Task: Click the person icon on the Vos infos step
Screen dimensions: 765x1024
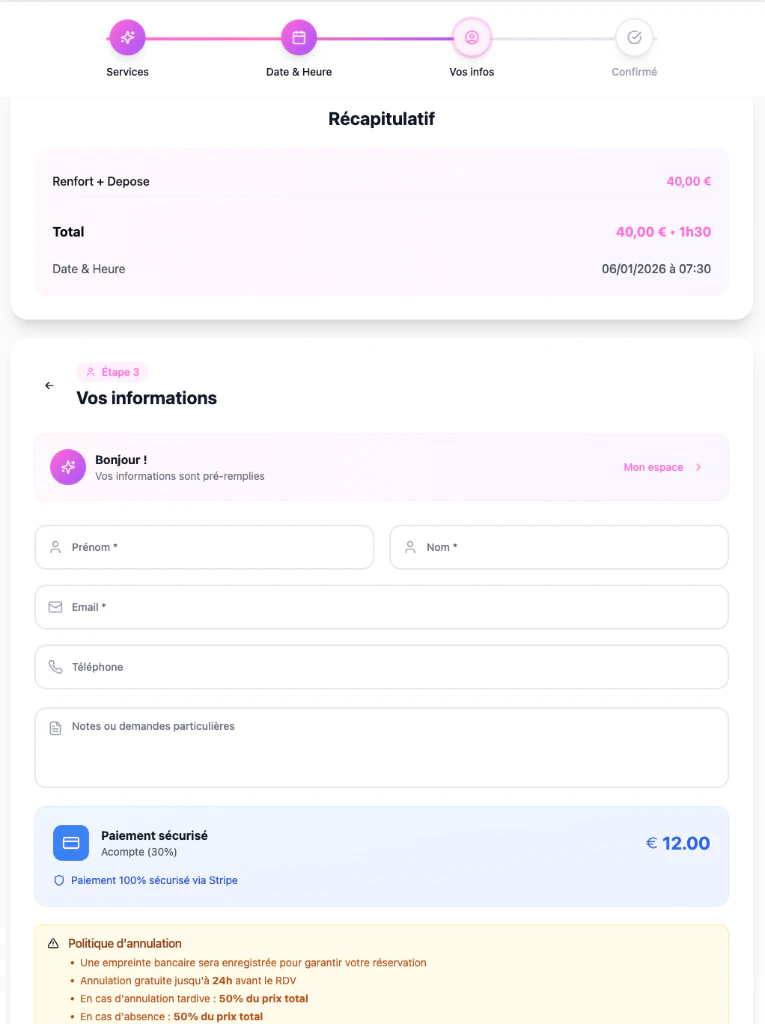Action: pyautogui.click(x=471, y=37)
